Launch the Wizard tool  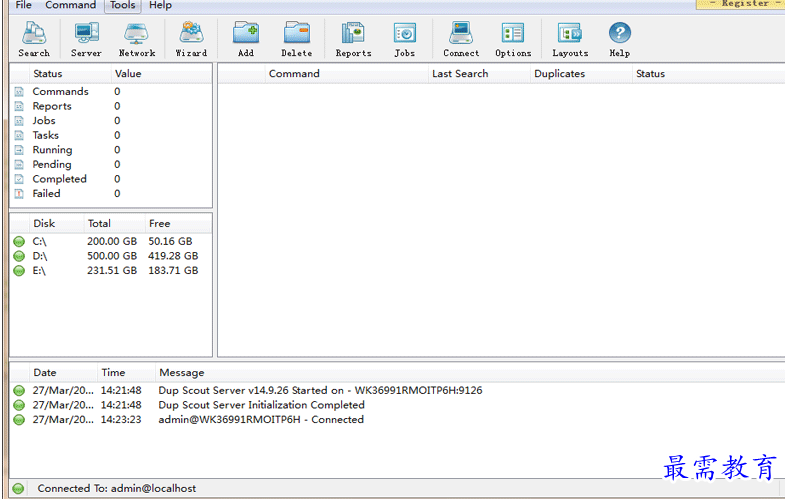[191, 39]
